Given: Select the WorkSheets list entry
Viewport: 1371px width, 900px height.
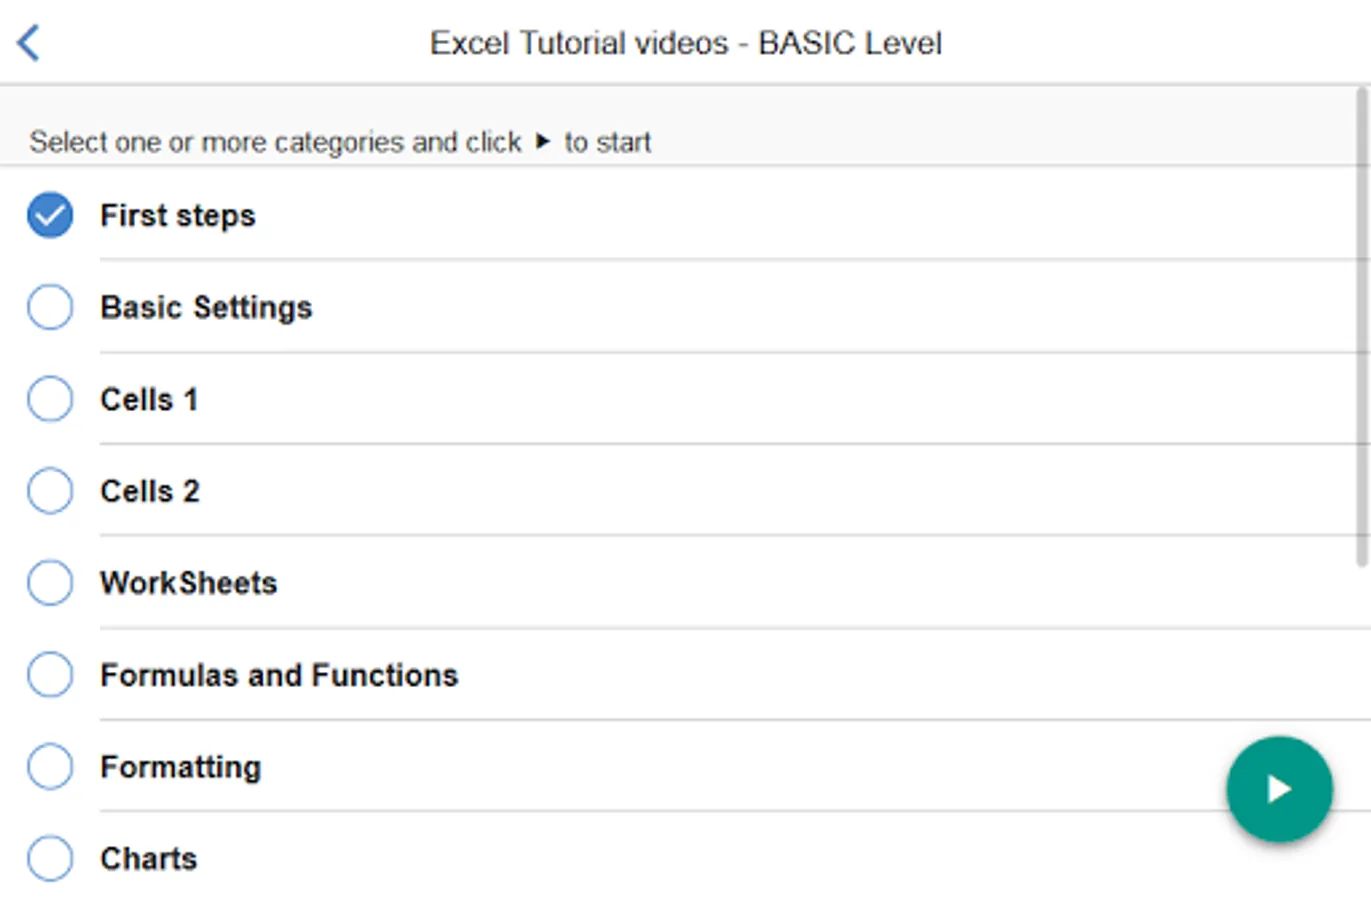Looking at the screenshot, I should 188,583.
